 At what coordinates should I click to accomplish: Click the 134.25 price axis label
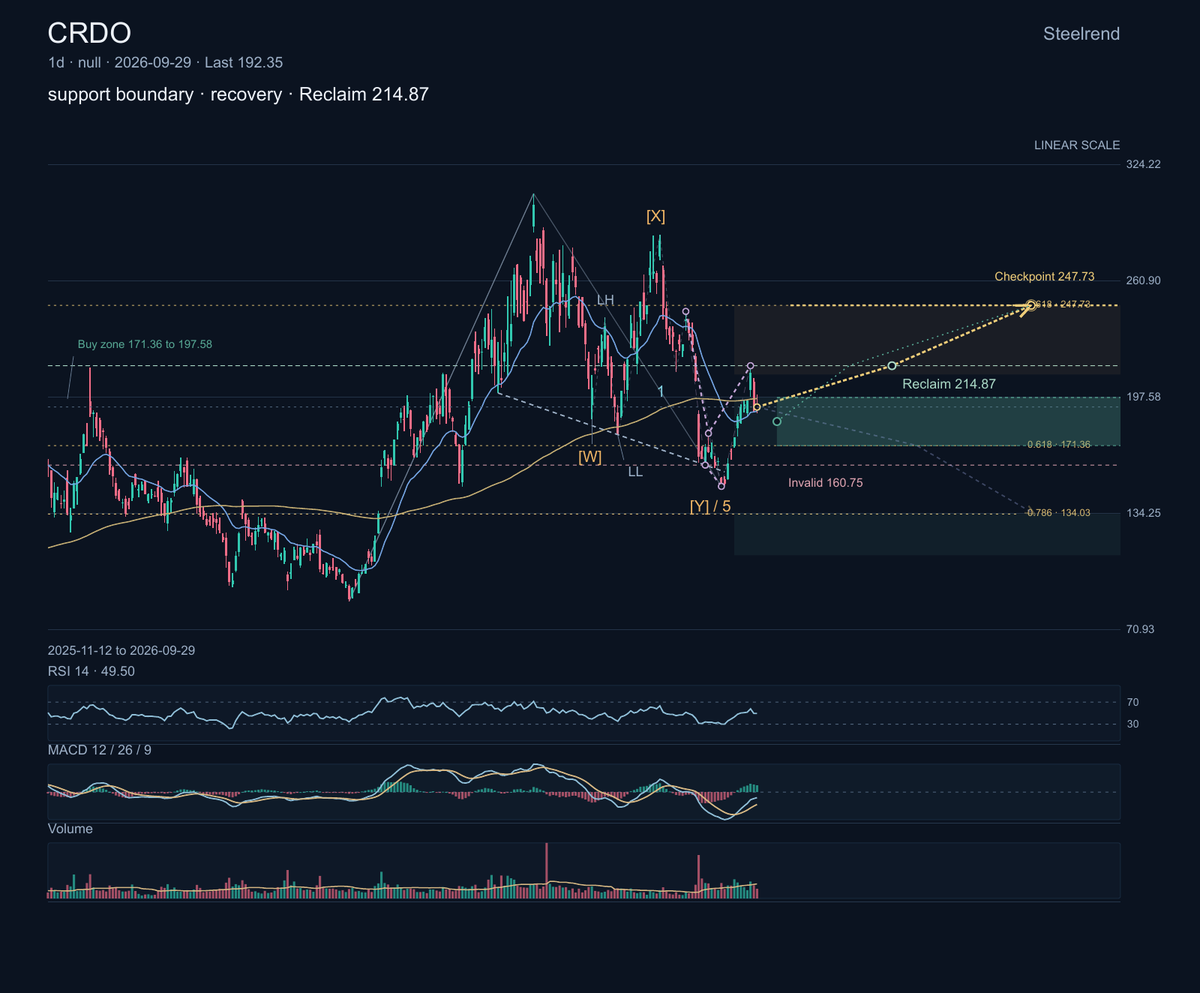[x=1143, y=513]
